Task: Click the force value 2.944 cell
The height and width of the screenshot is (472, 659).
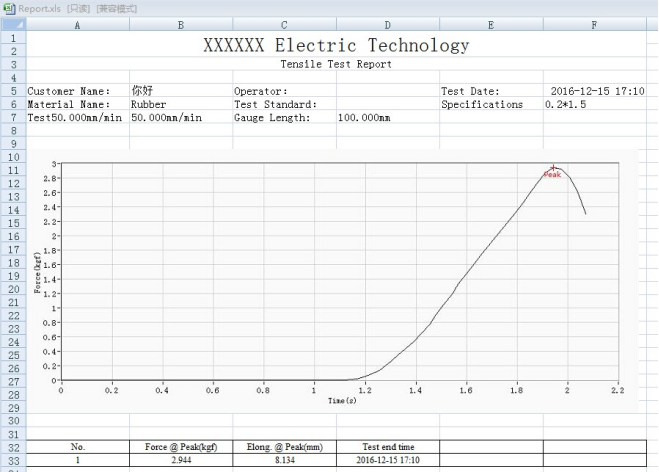Action: coord(180,461)
